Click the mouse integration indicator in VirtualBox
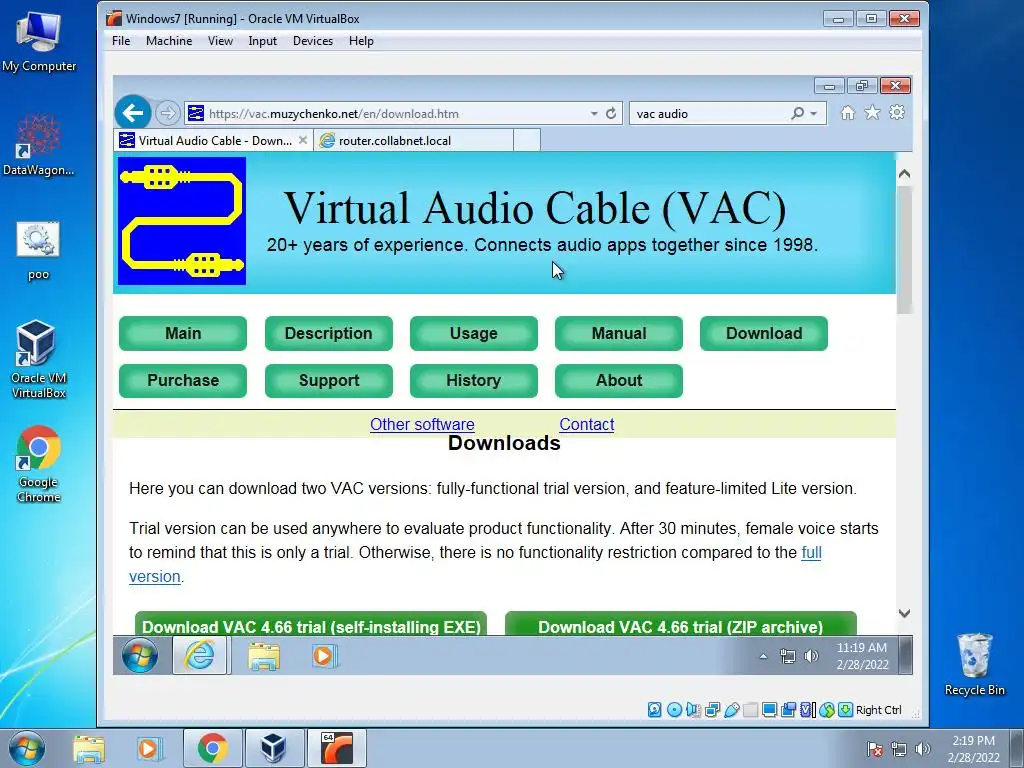 [x=827, y=710]
